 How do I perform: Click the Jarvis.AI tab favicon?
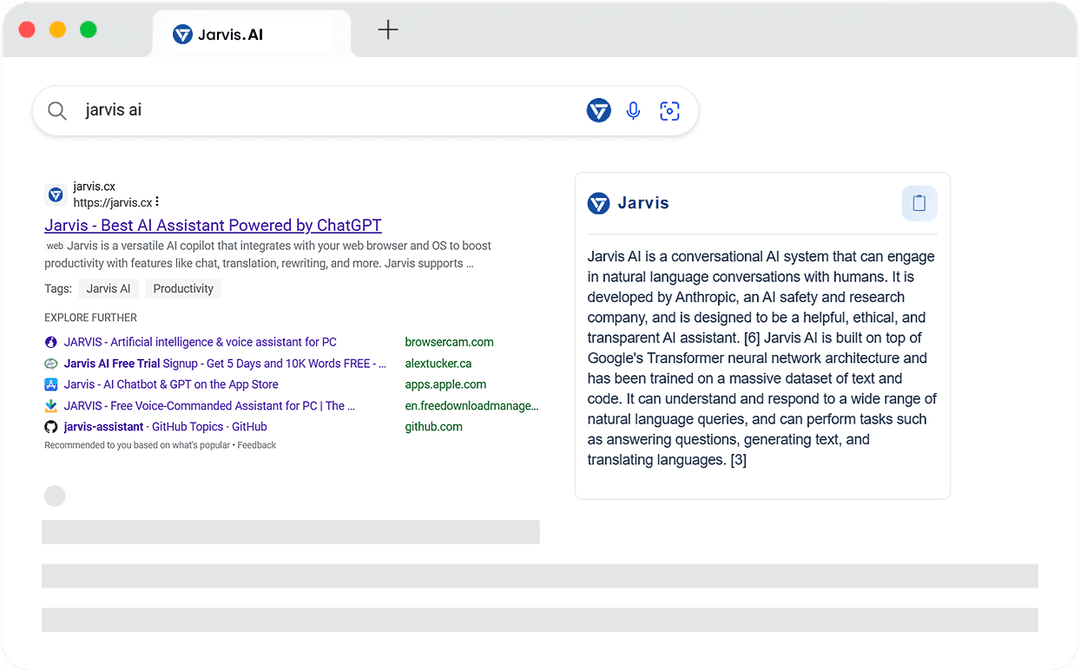pos(183,34)
